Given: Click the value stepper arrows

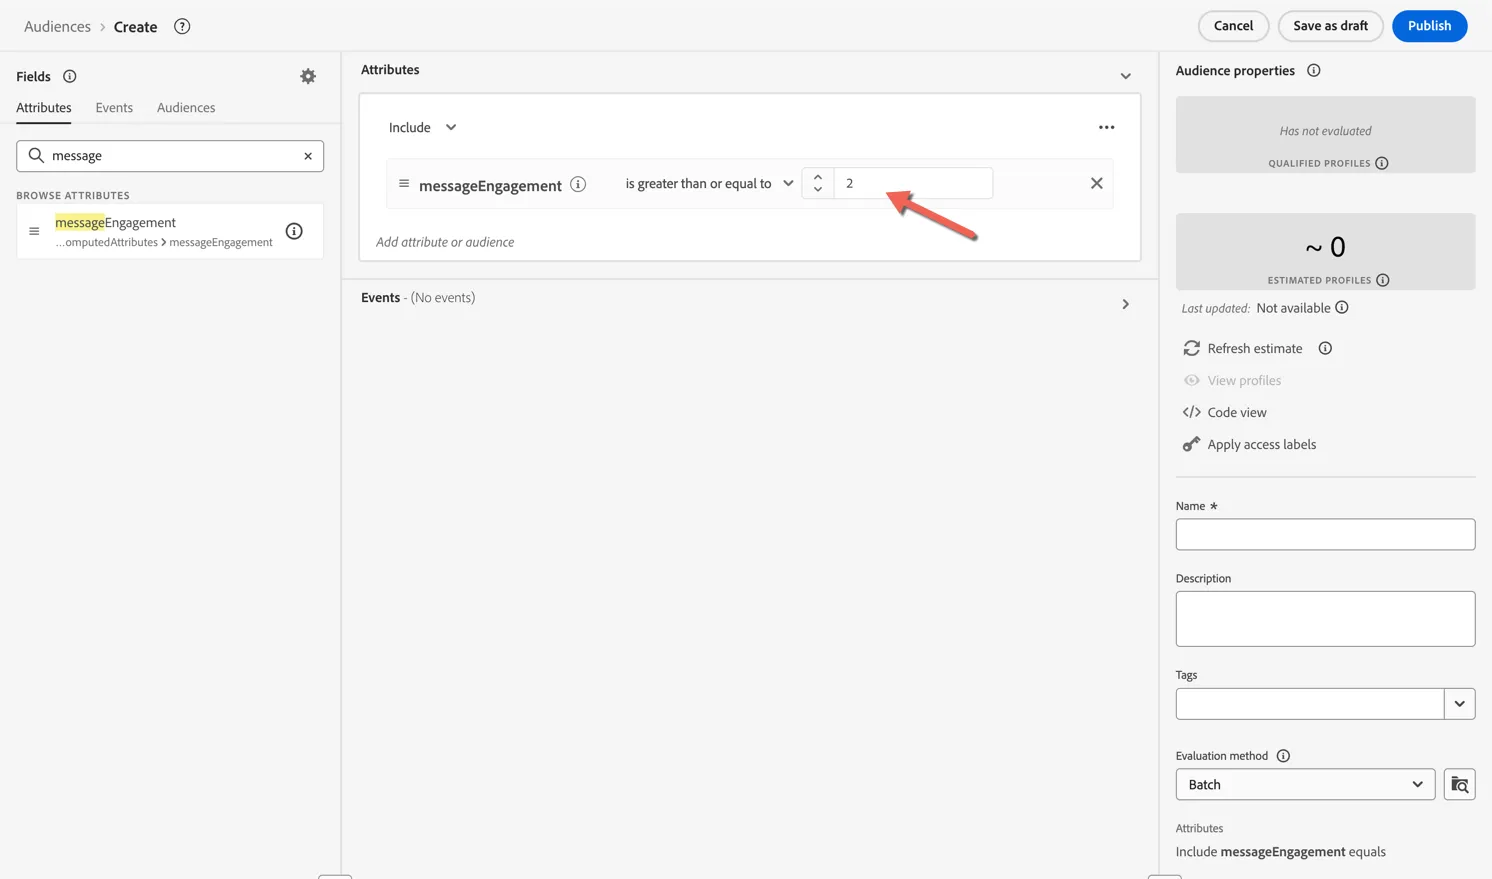Looking at the screenshot, I should (x=818, y=183).
